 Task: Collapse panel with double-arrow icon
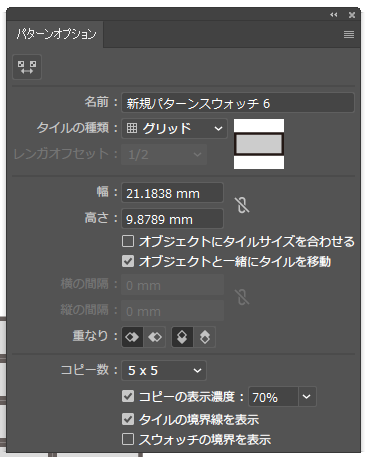pos(333,15)
